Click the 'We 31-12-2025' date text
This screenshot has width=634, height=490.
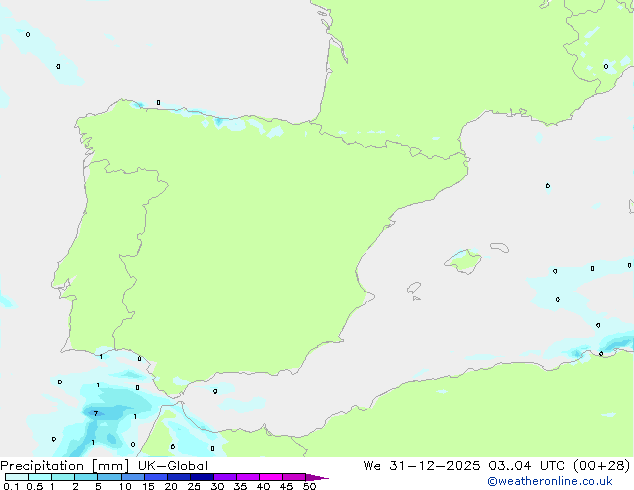click(x=422, y=466)
